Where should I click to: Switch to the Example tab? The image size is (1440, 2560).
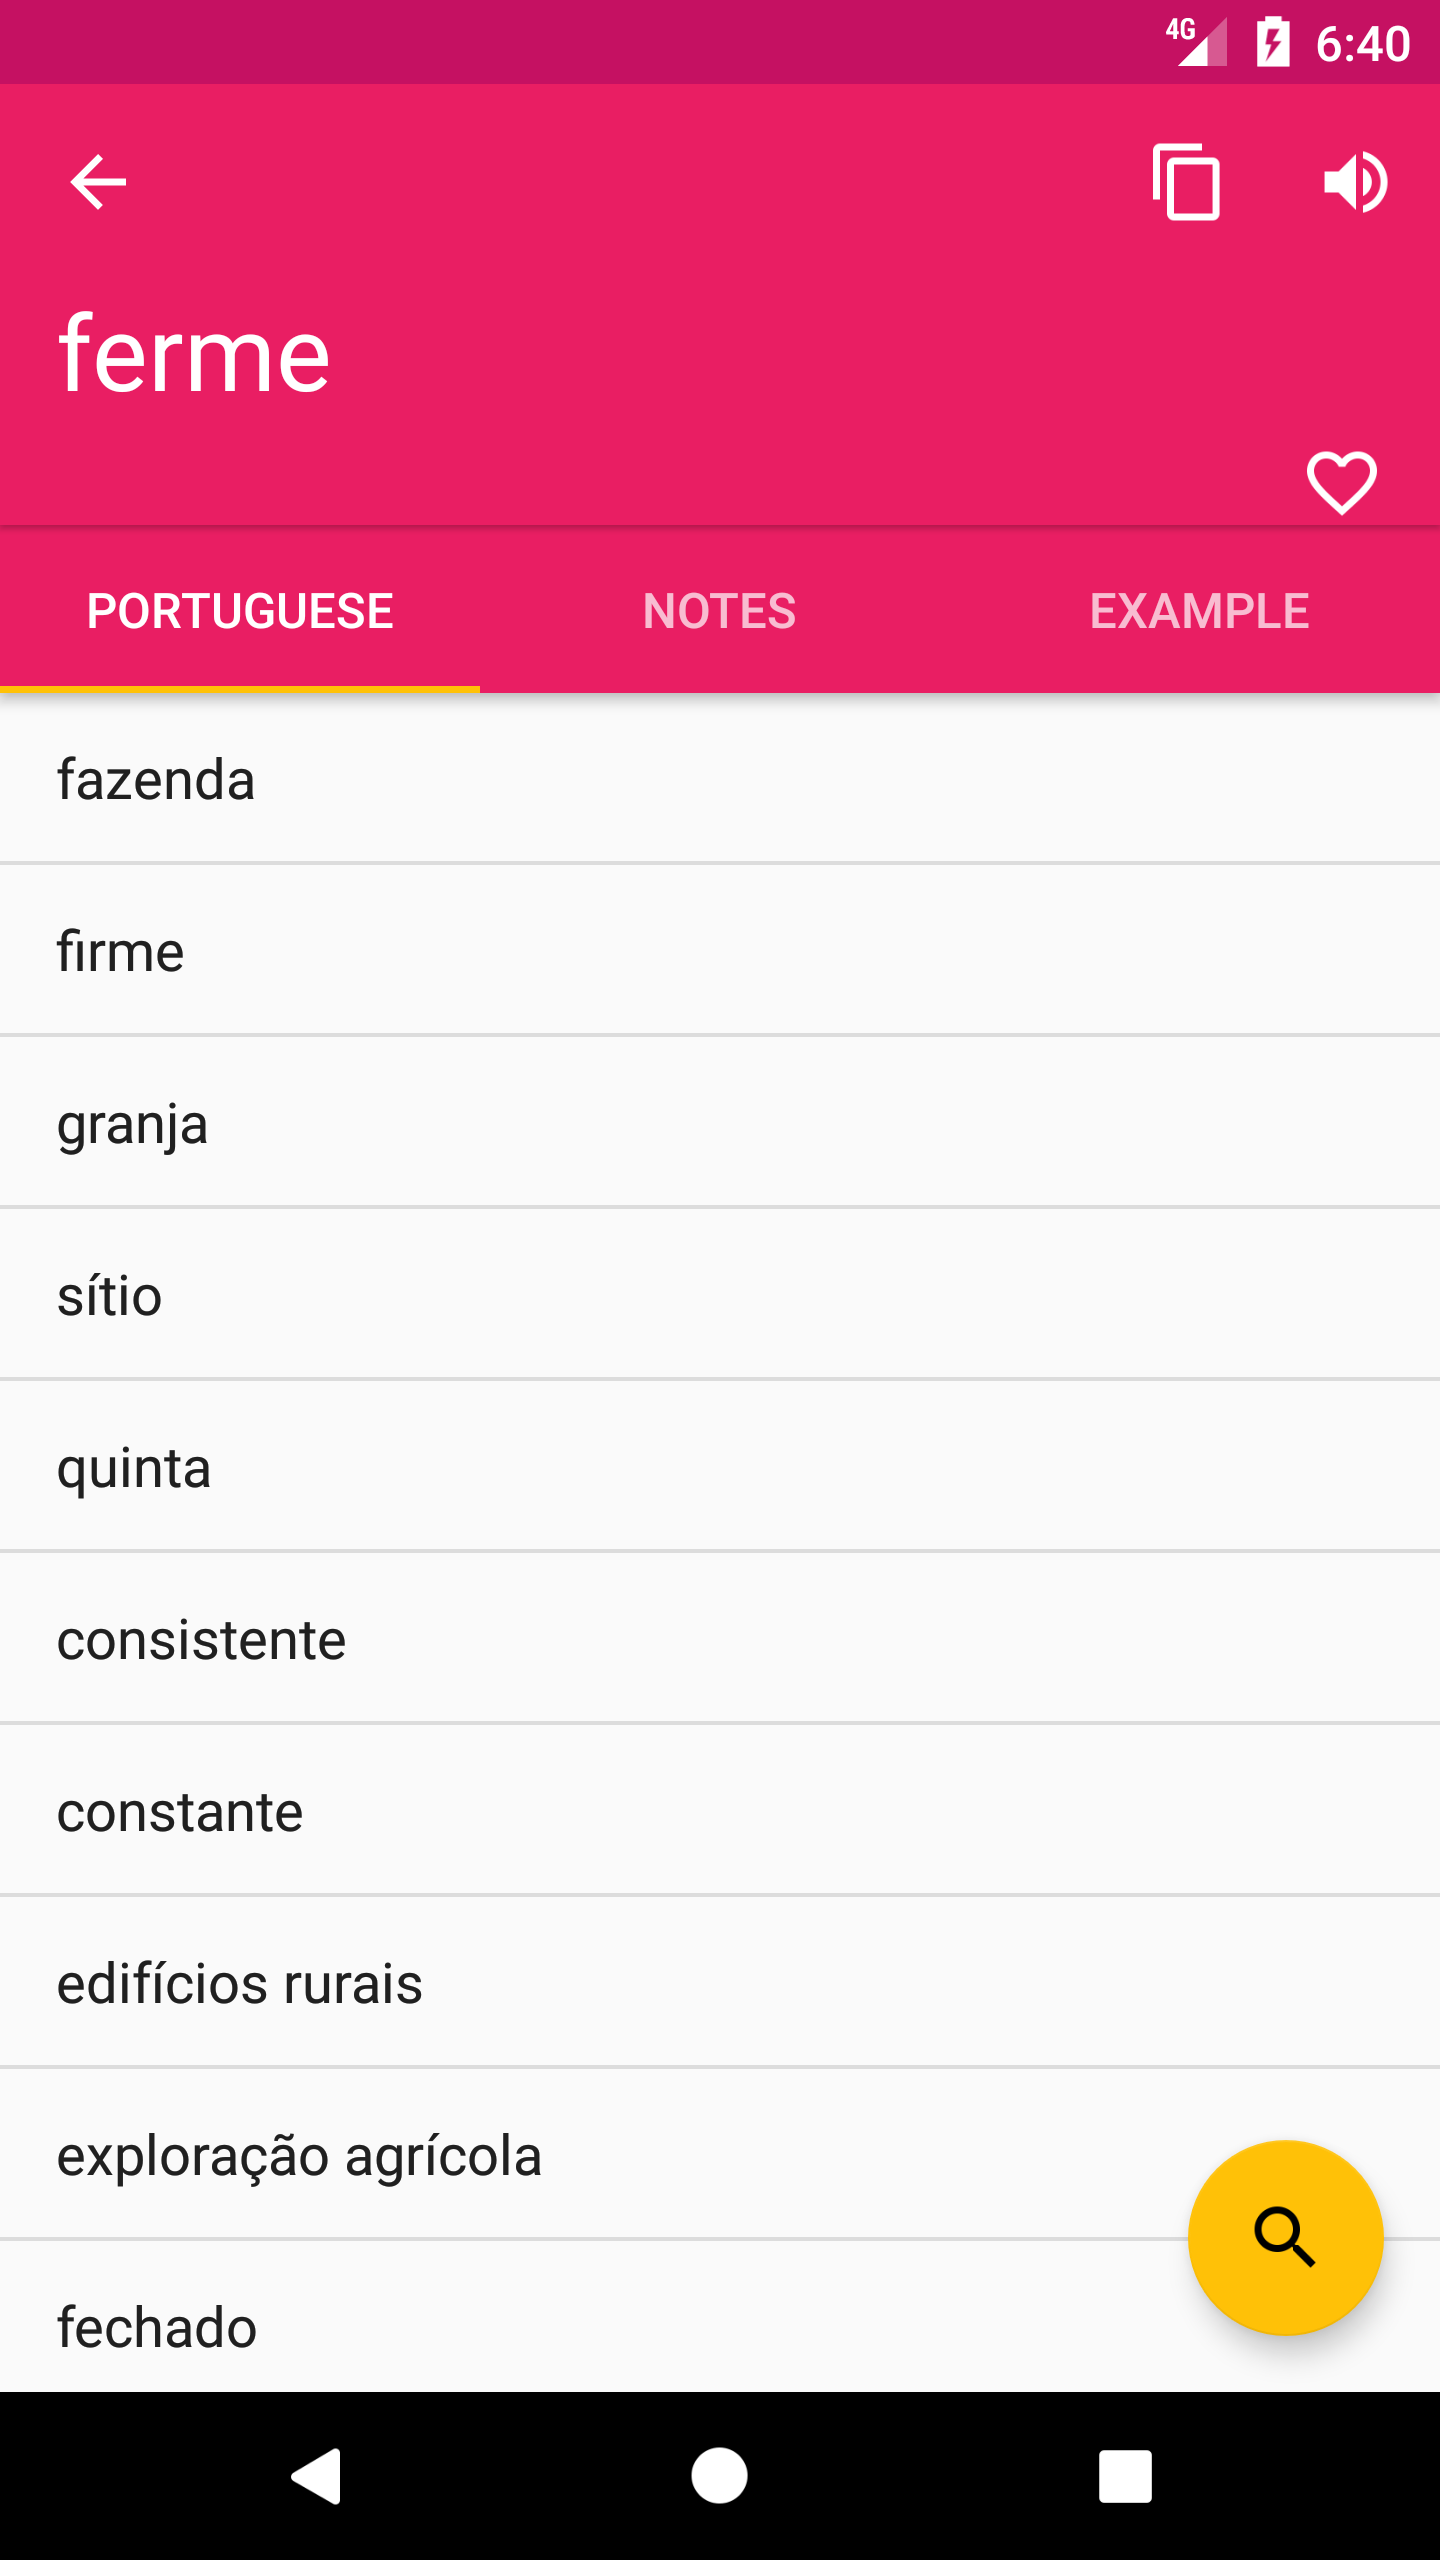1199,611
